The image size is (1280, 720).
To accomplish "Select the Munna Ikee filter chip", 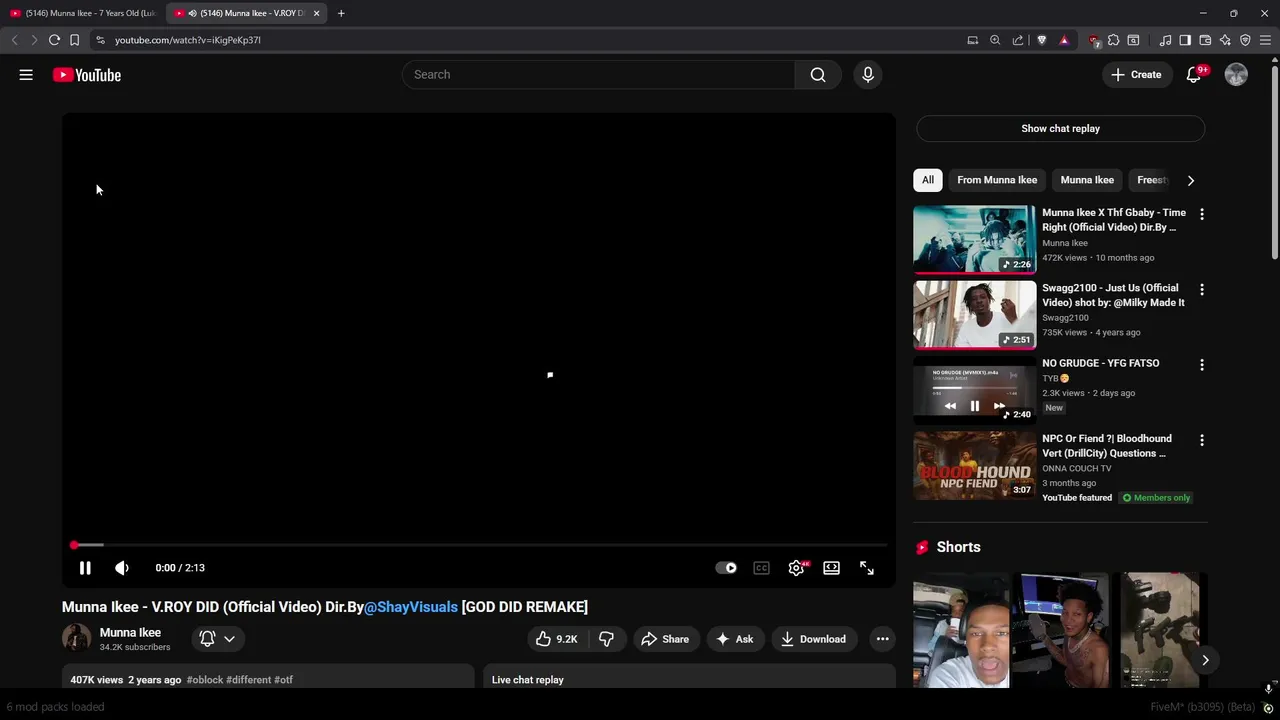I will [1087, 180].
